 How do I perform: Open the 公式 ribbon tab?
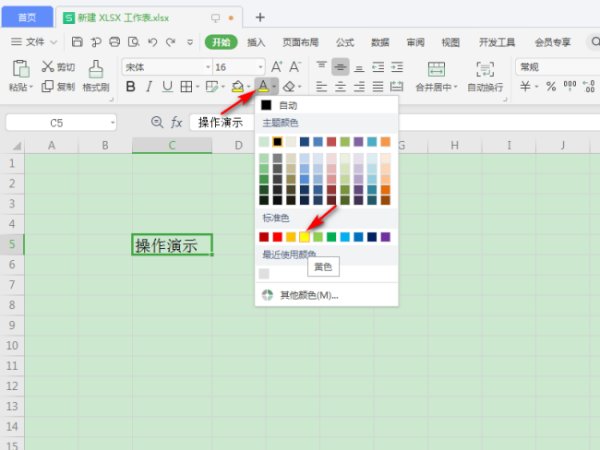tap(345, 42)
